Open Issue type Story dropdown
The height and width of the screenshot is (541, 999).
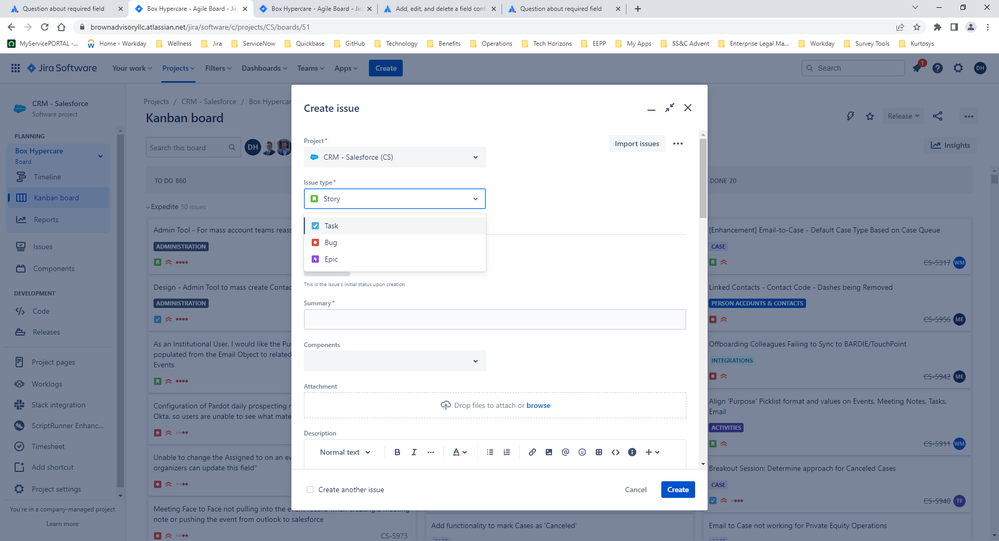pos(394,199)
